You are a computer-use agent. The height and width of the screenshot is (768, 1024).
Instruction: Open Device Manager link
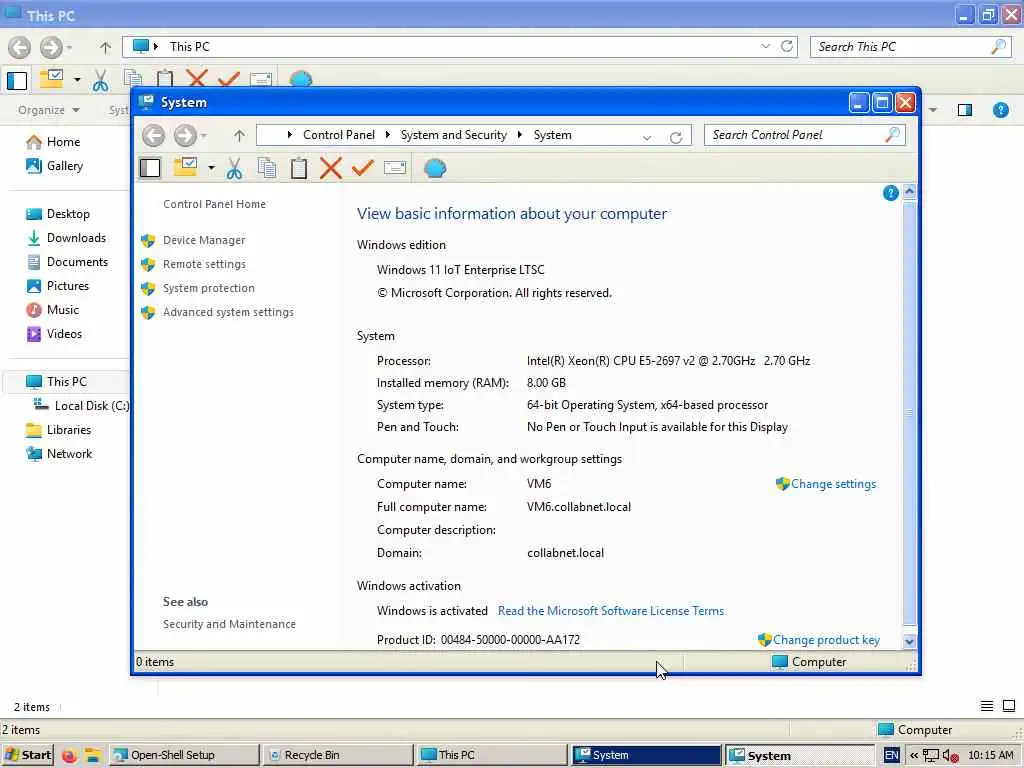pyautogui.click(x=204, y=240)
